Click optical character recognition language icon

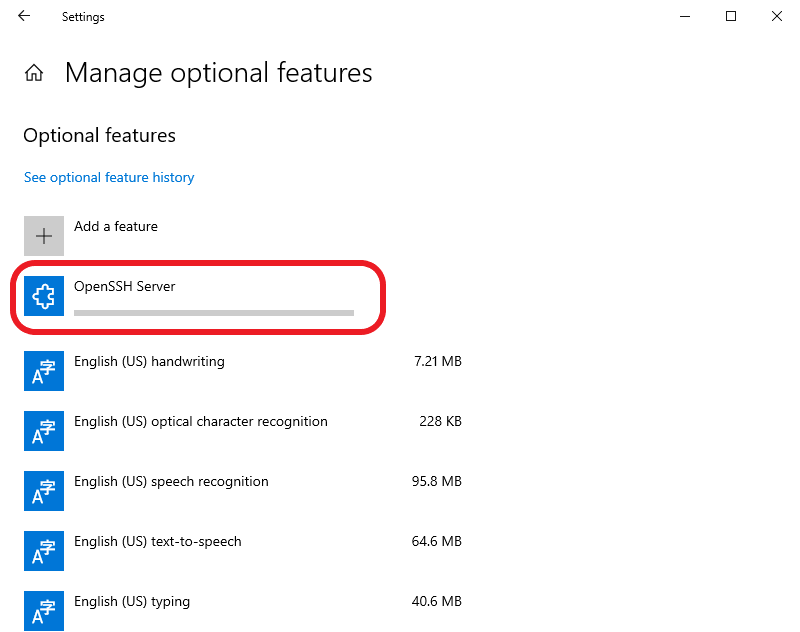[44, 431]
